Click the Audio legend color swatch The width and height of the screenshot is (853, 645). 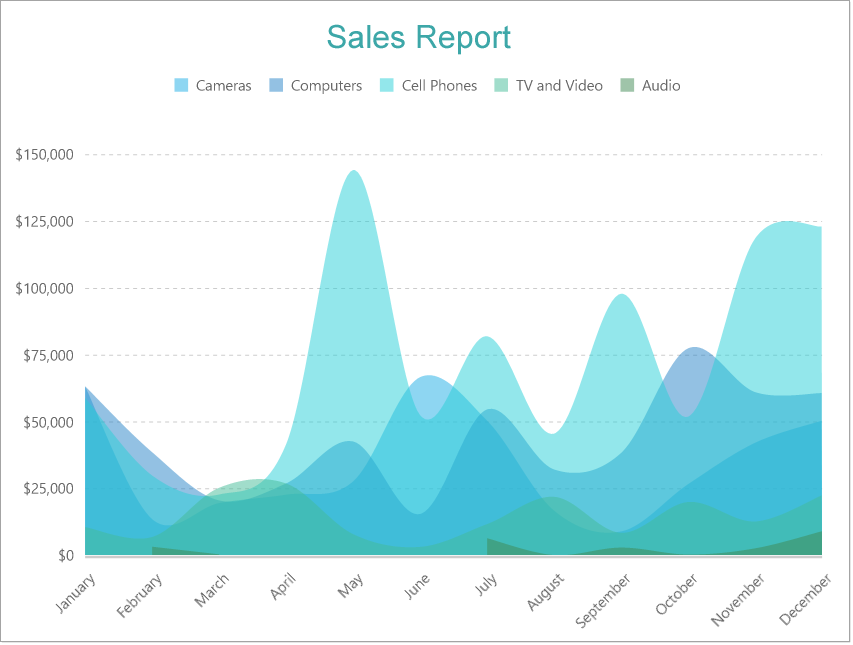(627, 86)
